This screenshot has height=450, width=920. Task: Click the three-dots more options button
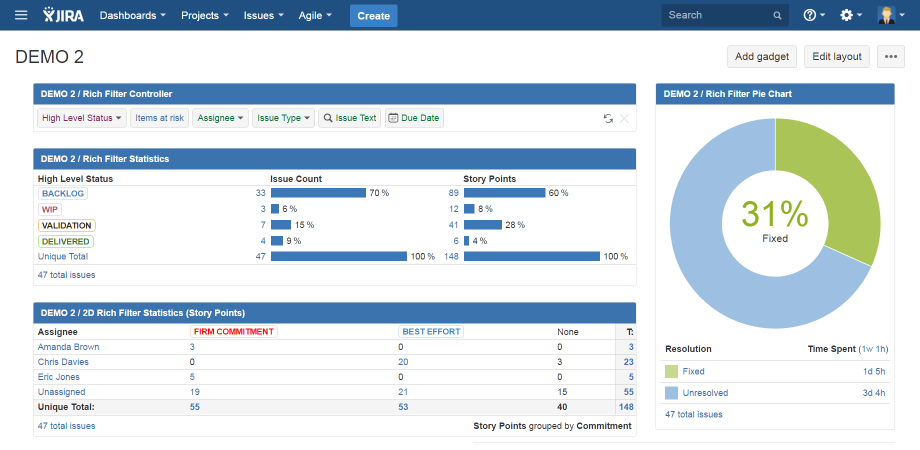pyautogui.click(x=890, y=57)
